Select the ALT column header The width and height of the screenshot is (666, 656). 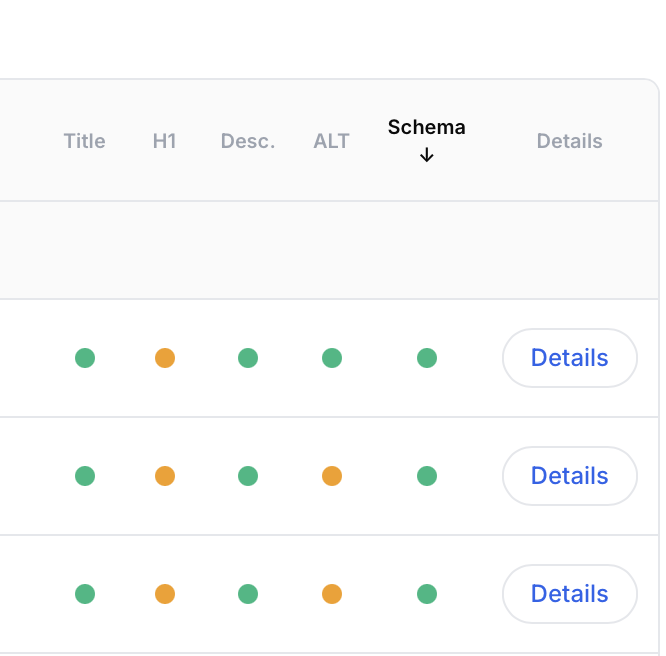coord(332,141)
